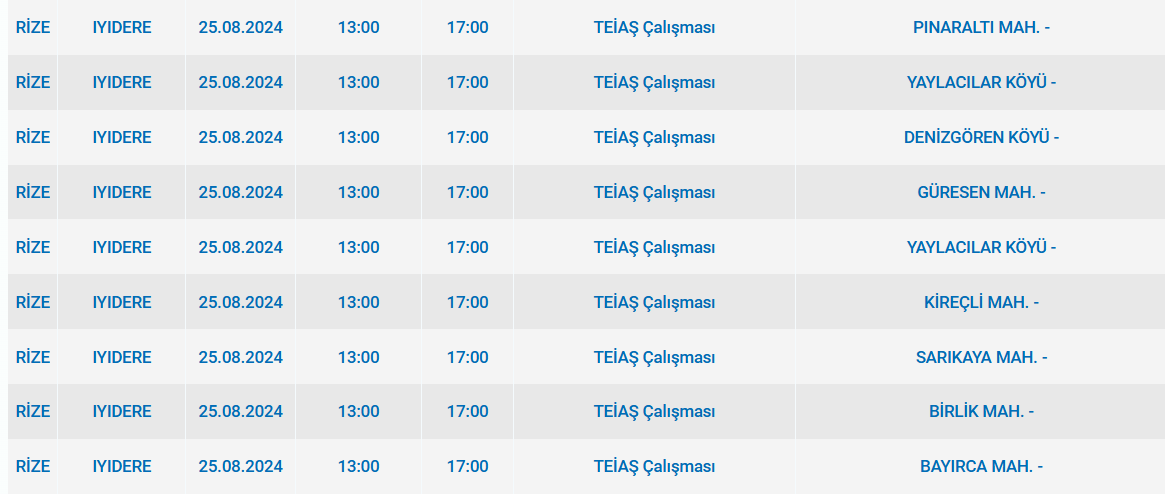
Task: Click RİZE in the Pınaraltı row
Action: (33, 27)
